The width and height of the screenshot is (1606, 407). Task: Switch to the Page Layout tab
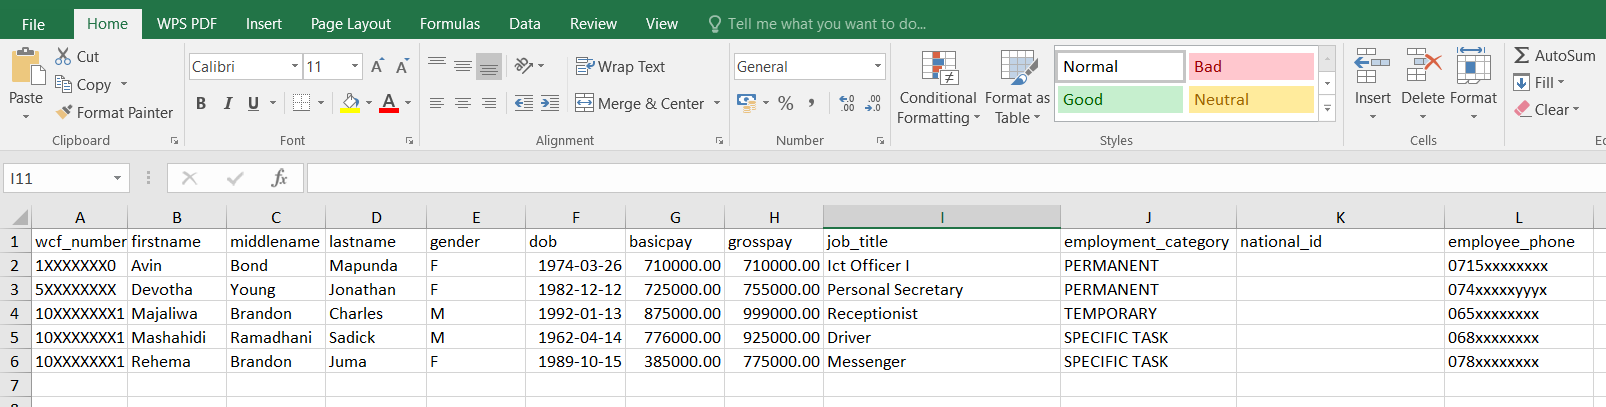351,24
